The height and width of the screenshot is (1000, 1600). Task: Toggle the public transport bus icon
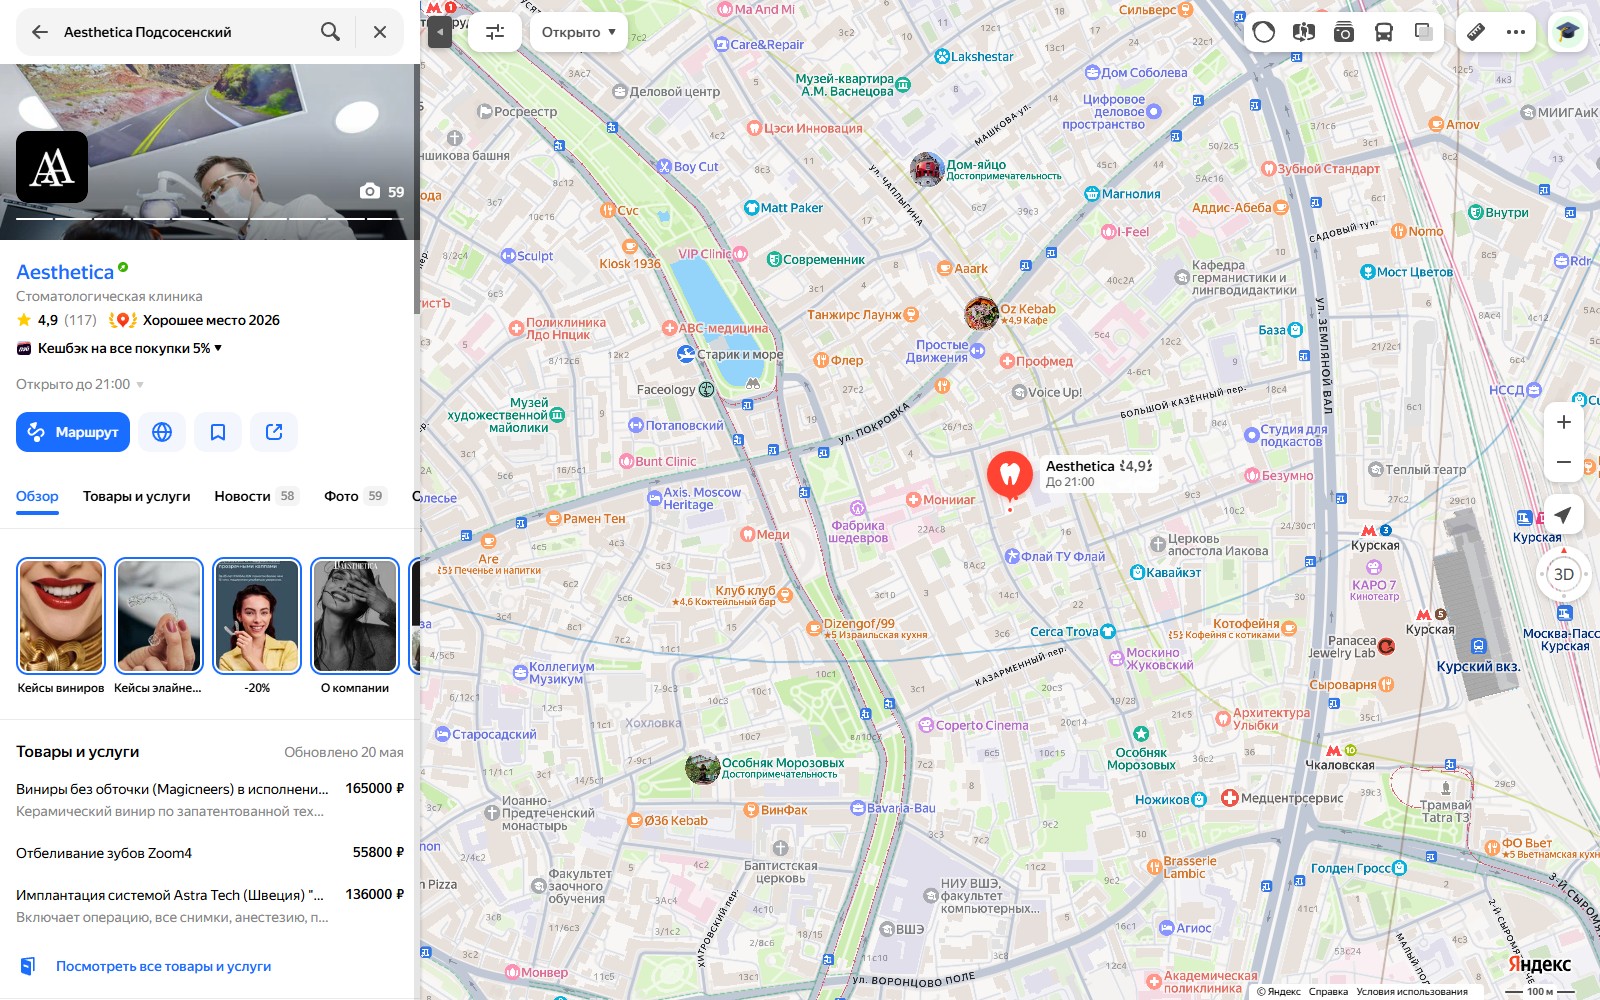(x=1384, y=32)
